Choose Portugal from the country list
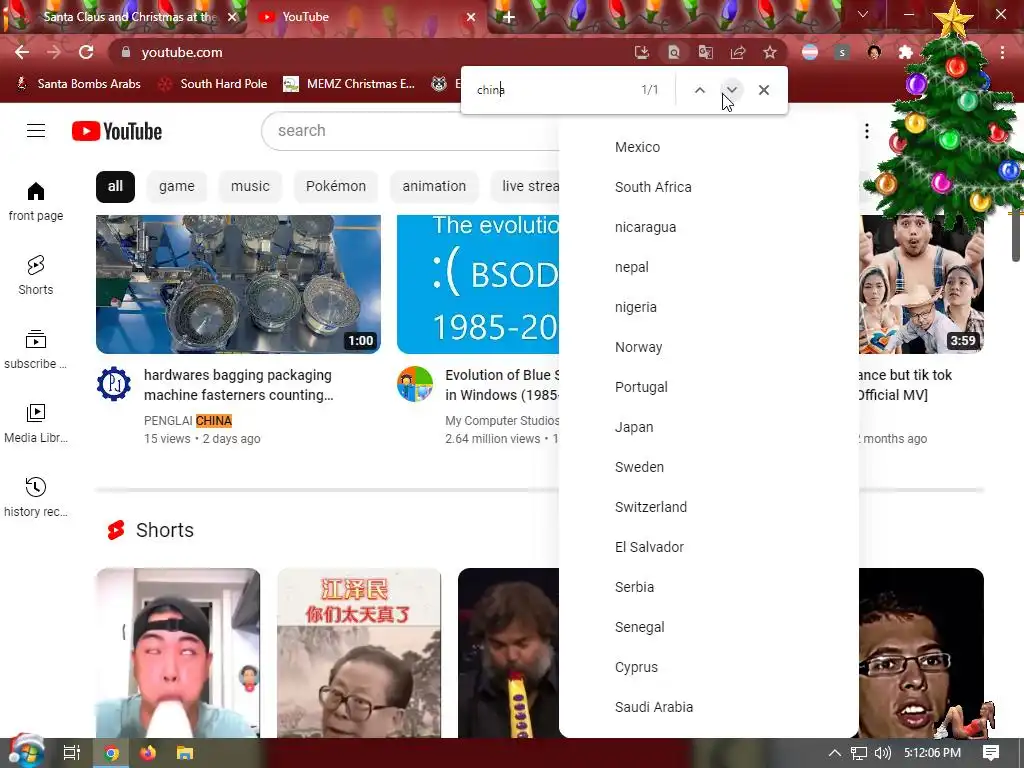Viewport: 1024px width, 768px height. pos(709,387)
